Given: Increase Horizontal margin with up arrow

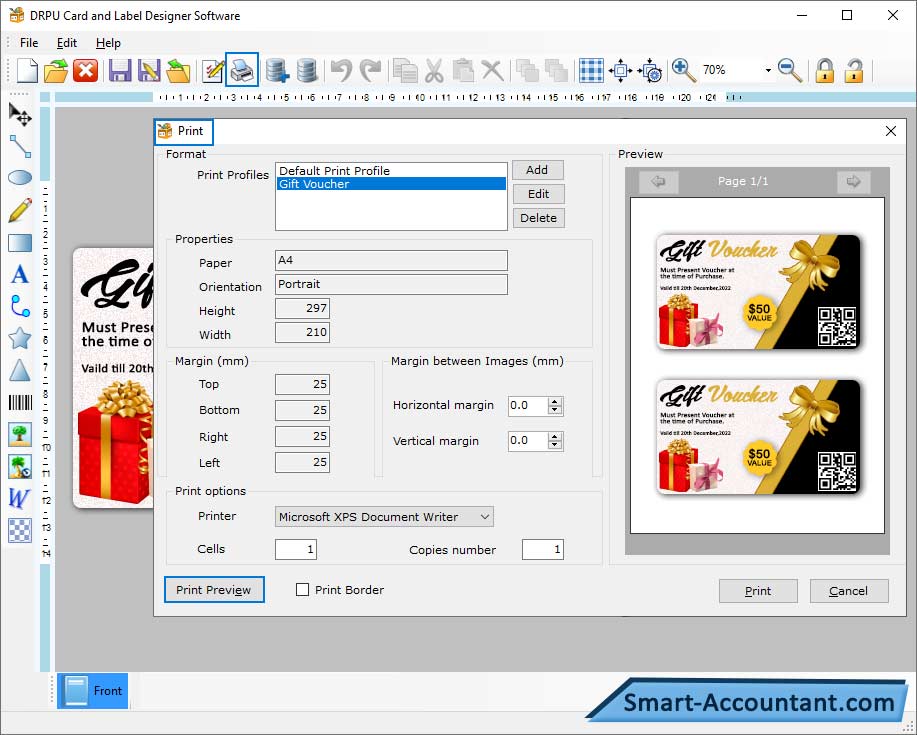Looking at the screenshot, I should point(554,401).
